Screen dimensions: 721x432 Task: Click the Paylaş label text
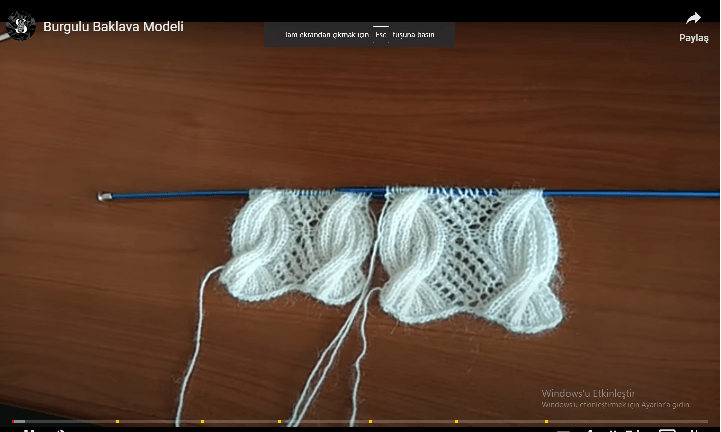[693, 38]
